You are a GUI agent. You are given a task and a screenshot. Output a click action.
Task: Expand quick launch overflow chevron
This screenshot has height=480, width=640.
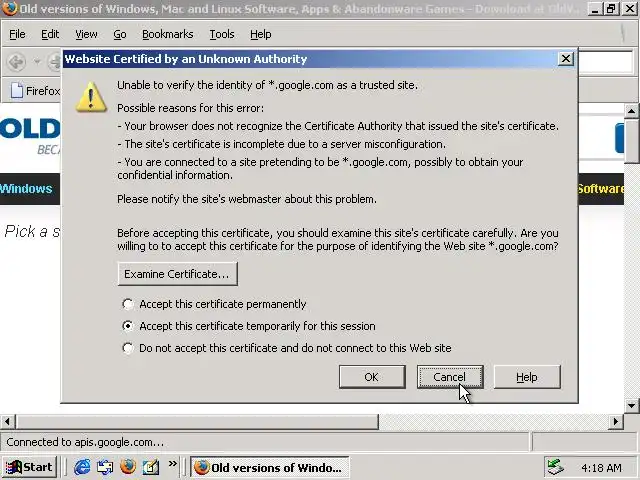tap(173, 463)
